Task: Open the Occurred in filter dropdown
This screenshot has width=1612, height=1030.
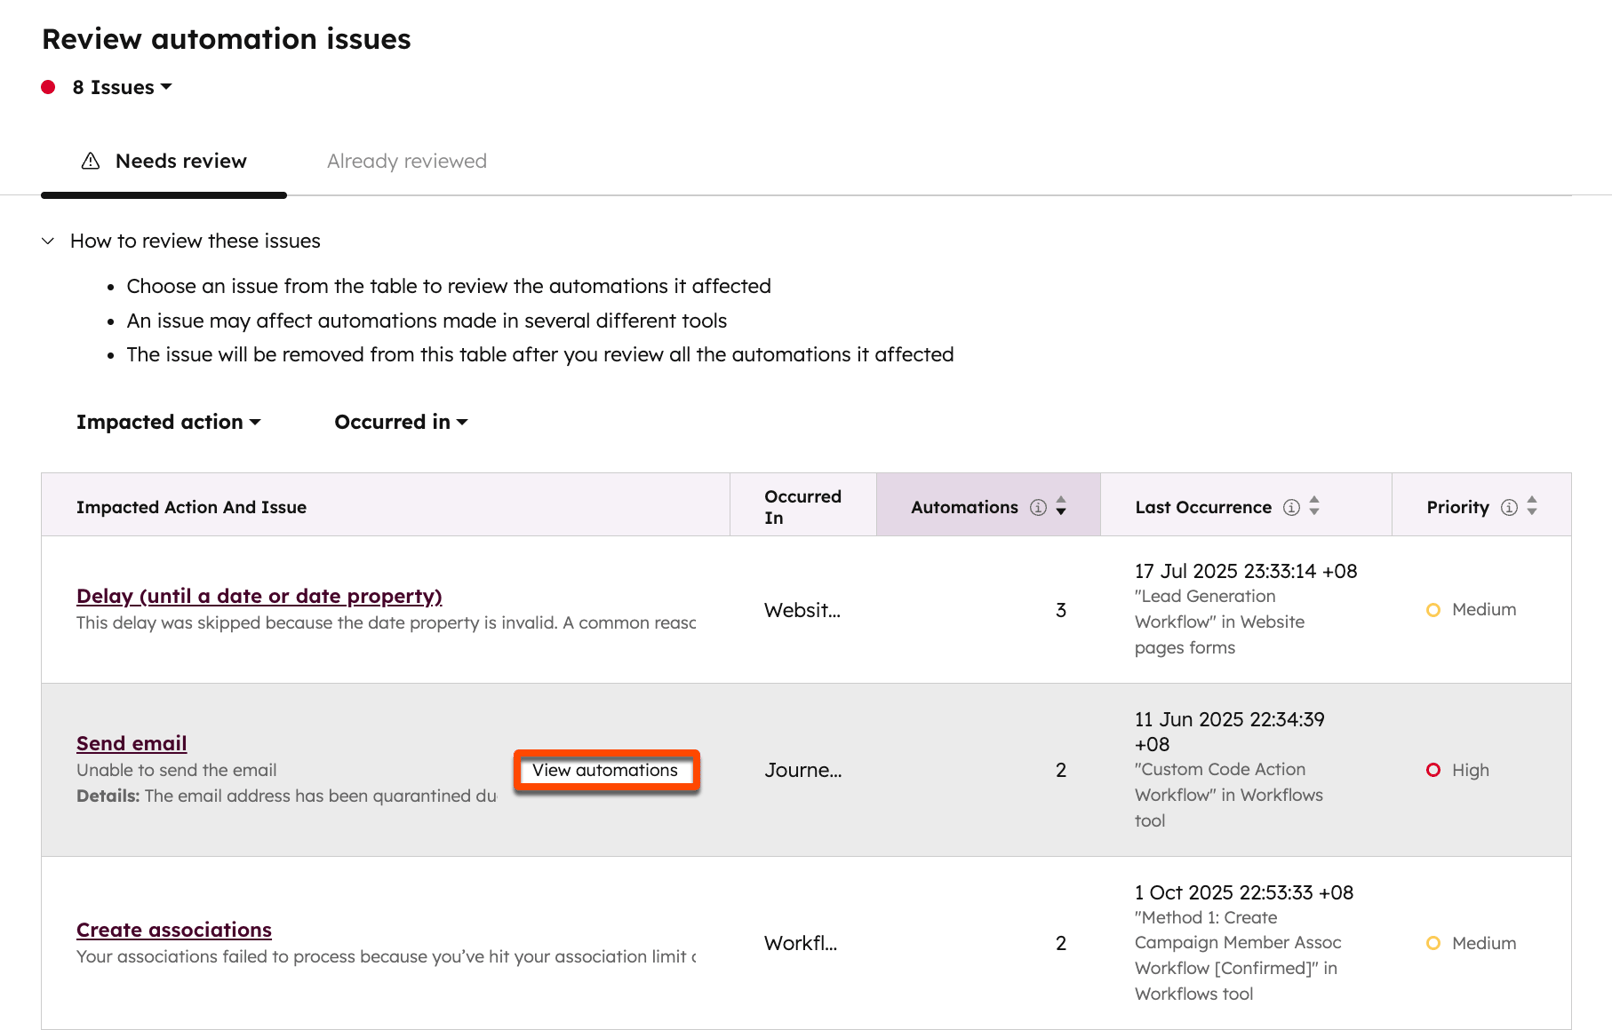Action: click(400, 421)
